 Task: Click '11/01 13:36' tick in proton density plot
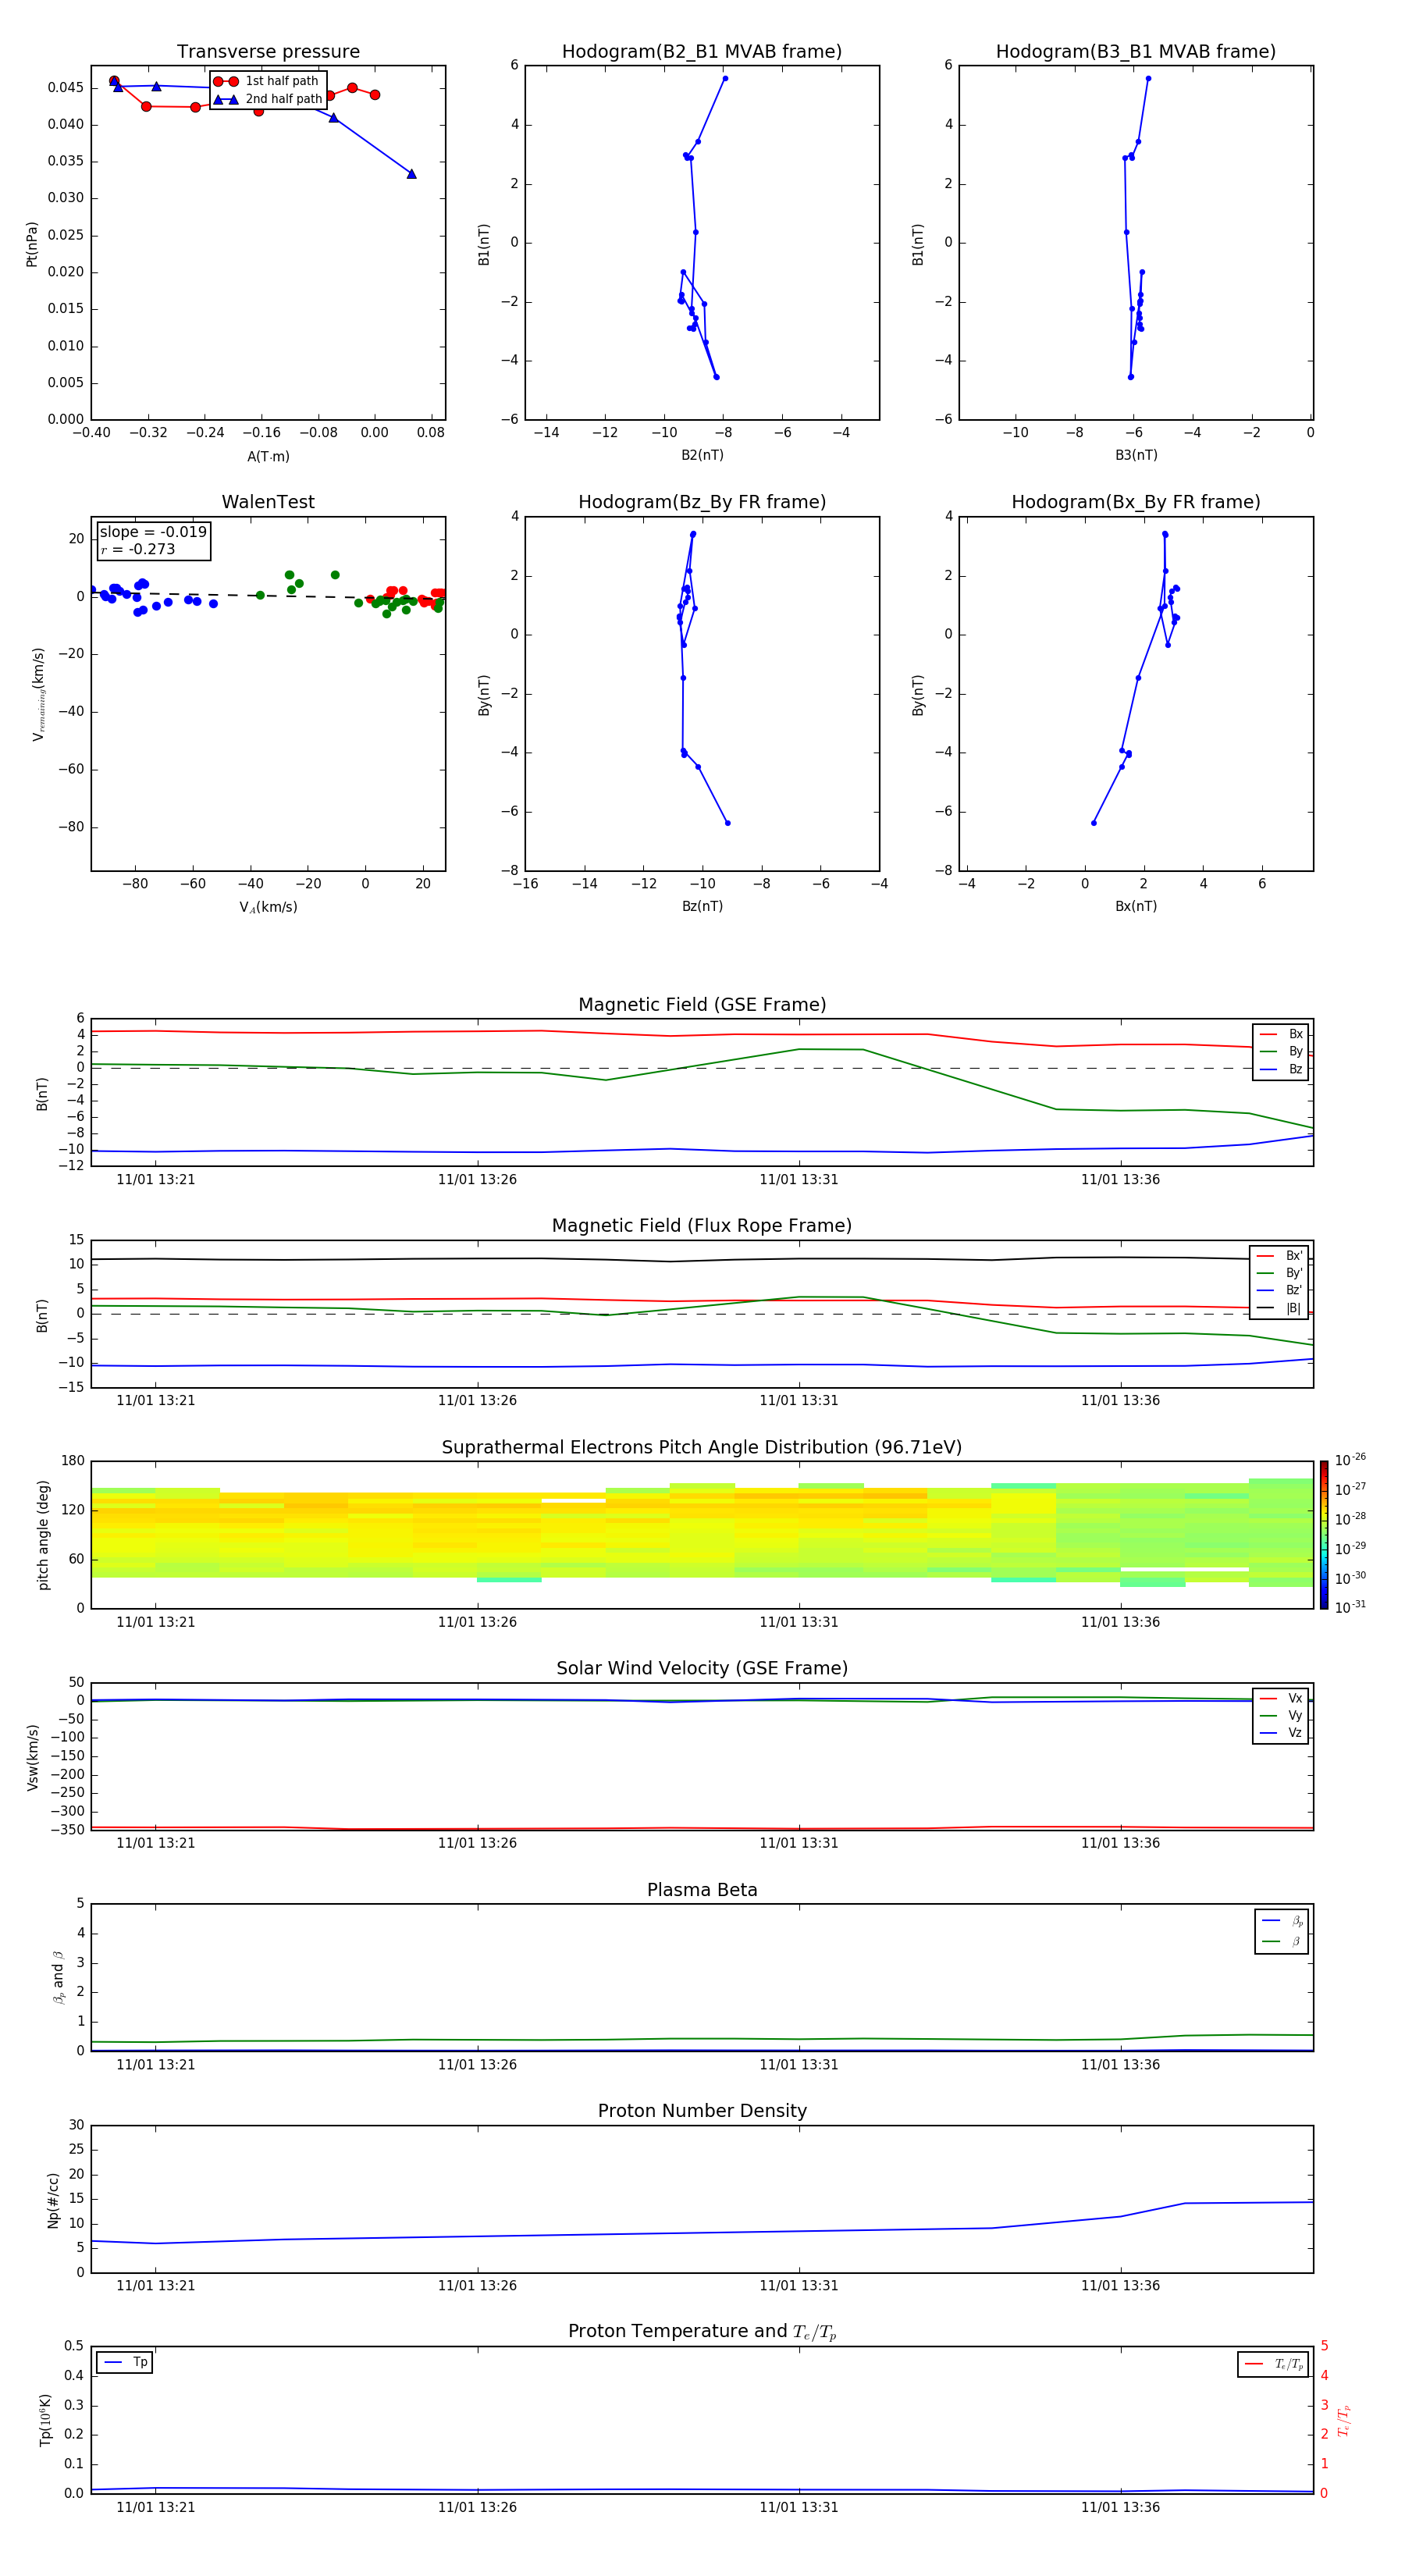pyautogui.click(x=1120, y=2286)
